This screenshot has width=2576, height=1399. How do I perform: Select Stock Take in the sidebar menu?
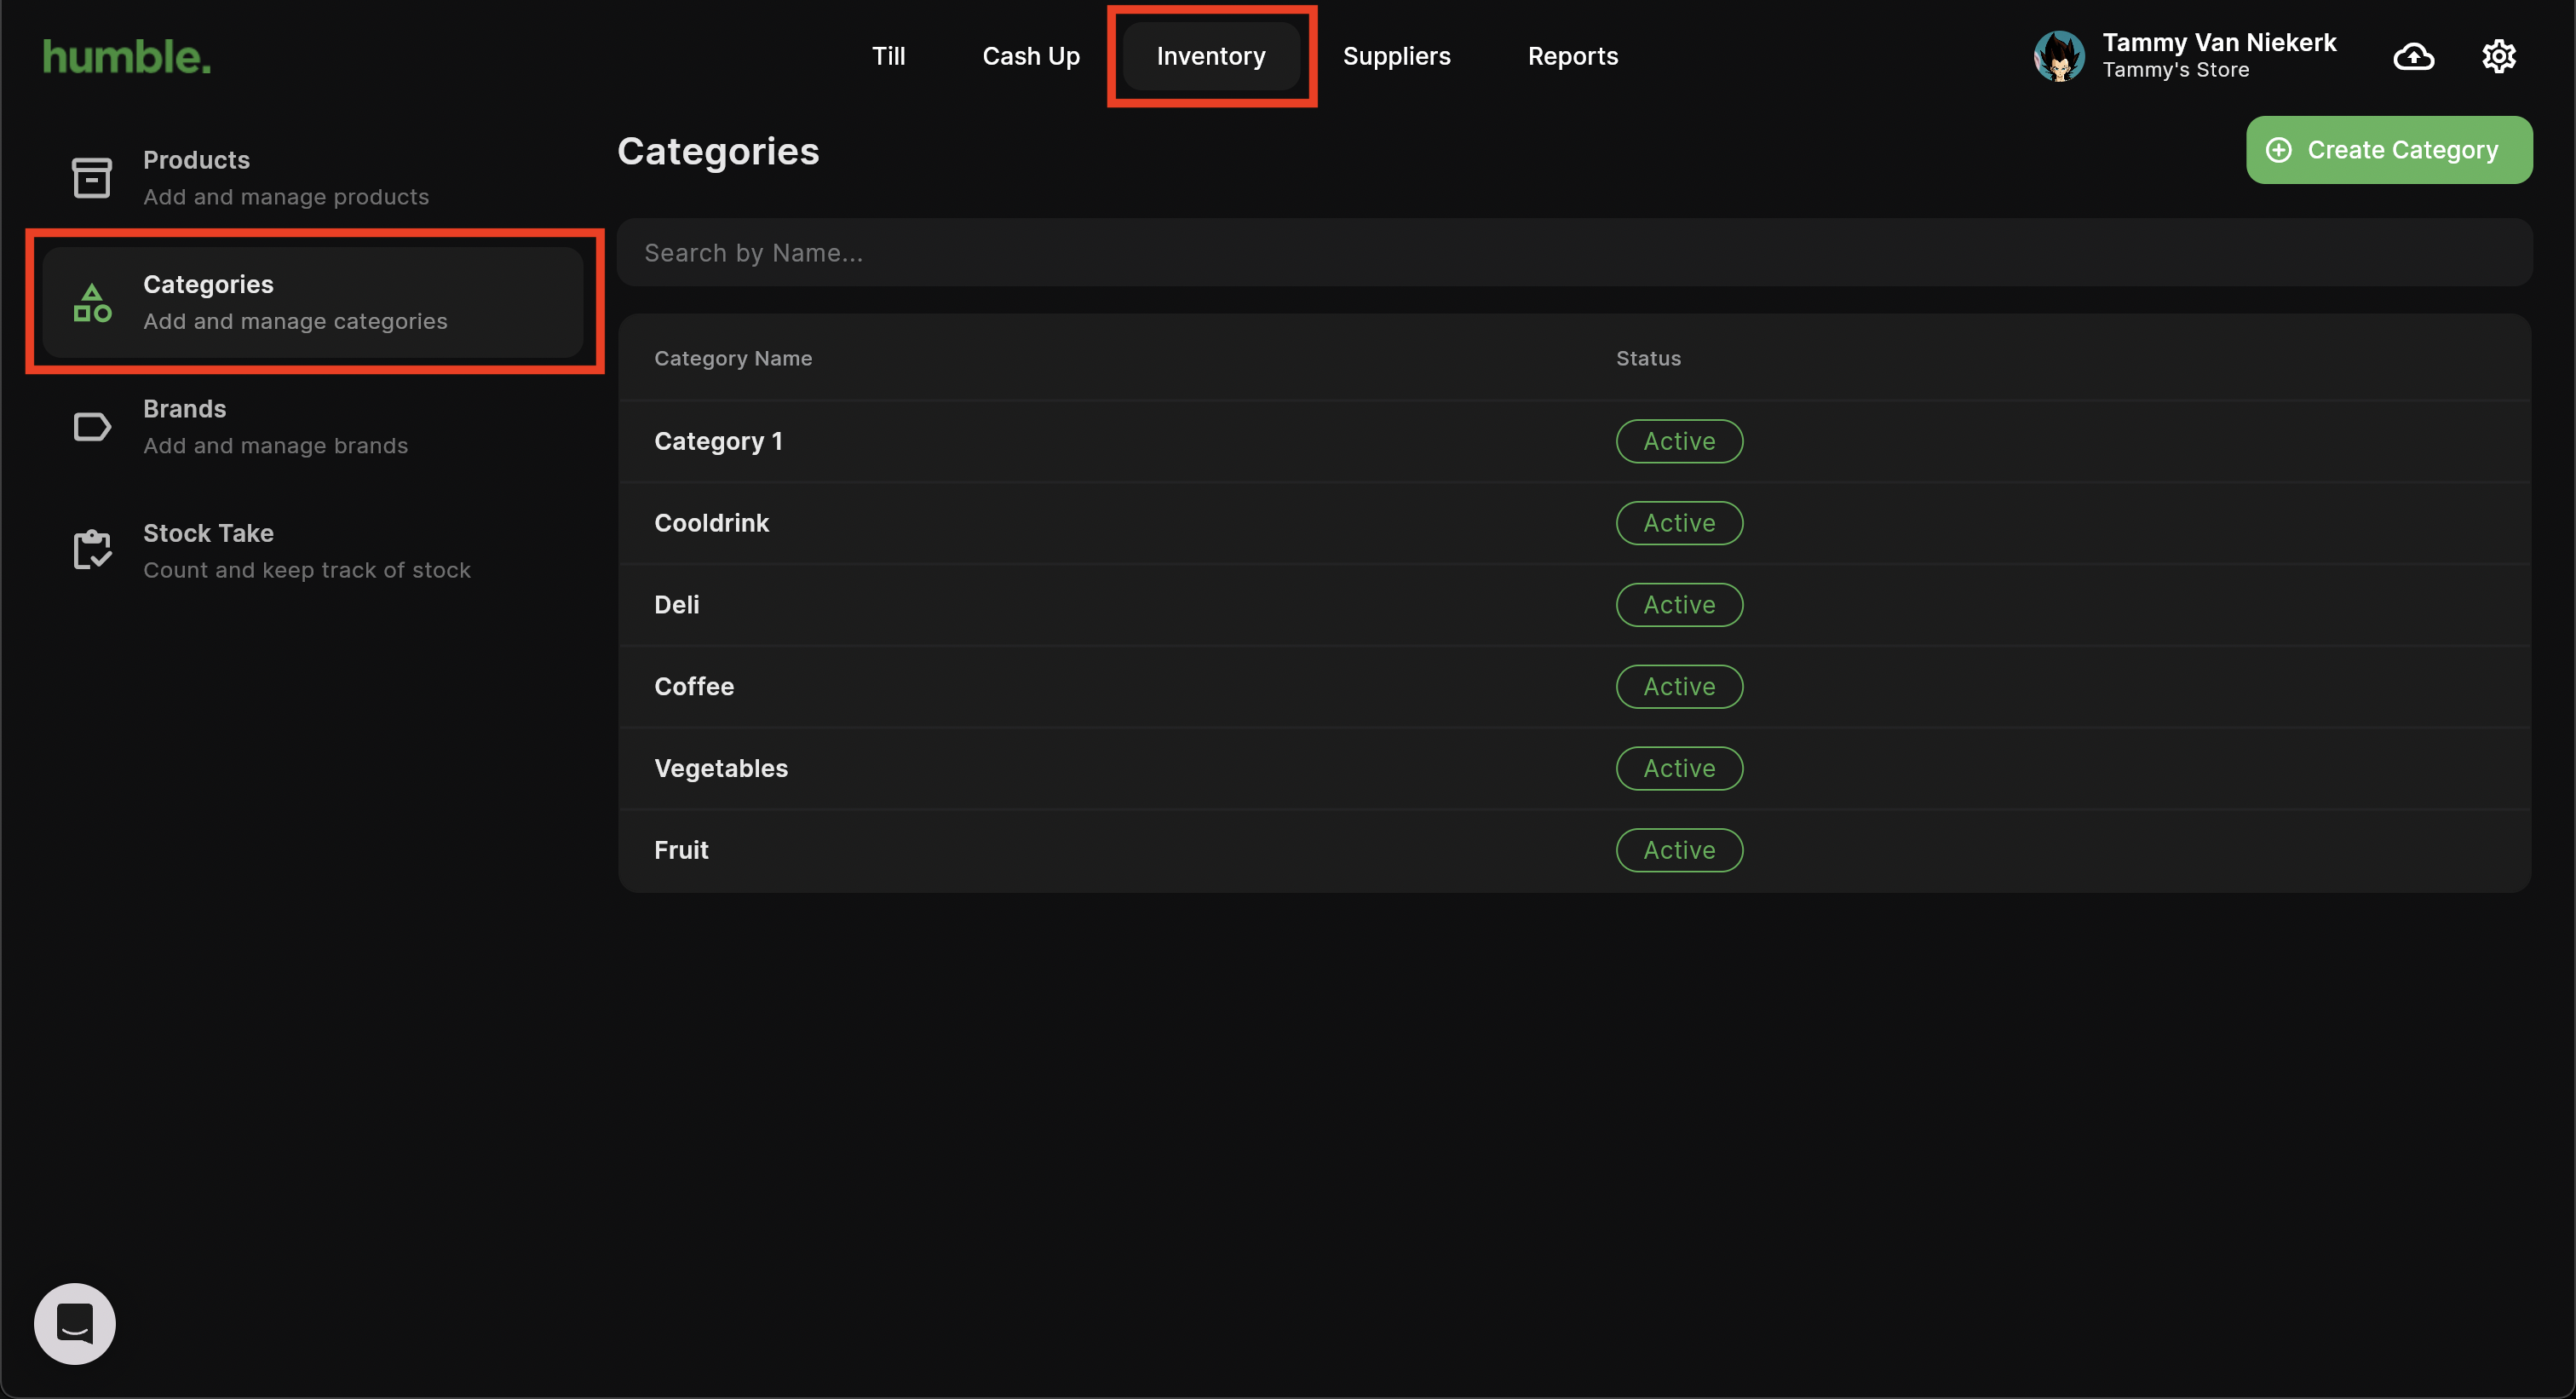[313, 551]
